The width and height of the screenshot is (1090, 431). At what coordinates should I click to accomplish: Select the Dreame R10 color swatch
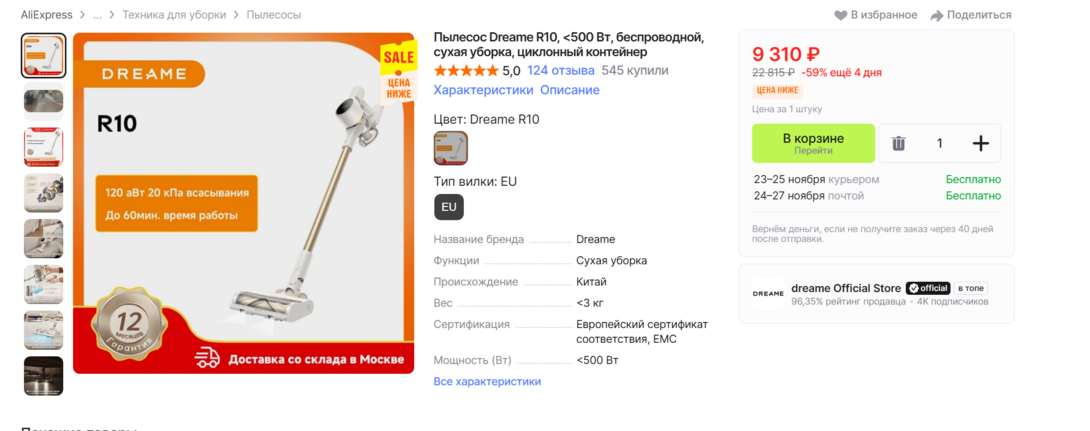click(450, 148)
